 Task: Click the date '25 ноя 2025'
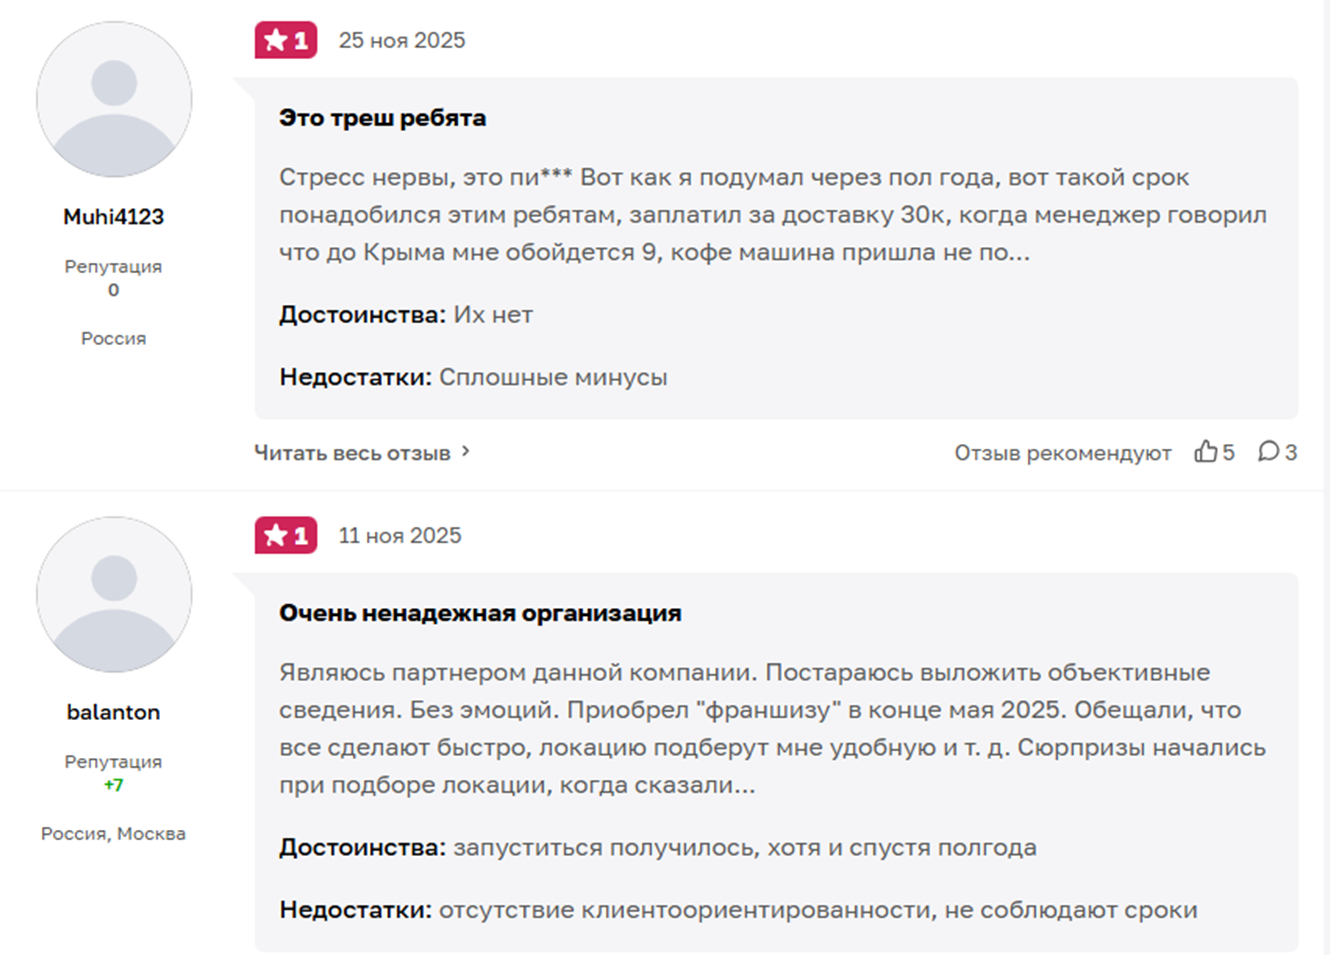[402, 40]
